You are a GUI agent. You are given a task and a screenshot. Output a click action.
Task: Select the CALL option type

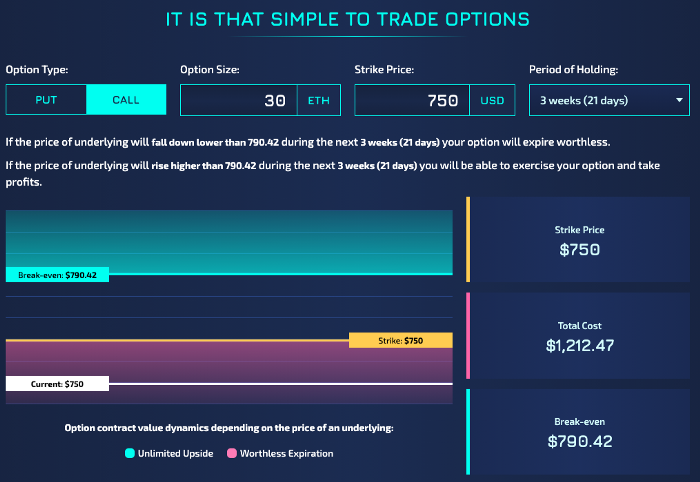click(x=126, y=100)
